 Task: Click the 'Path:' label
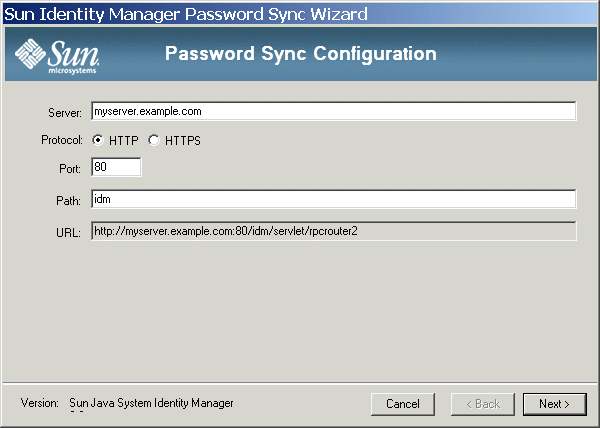(x=68, y=201)
